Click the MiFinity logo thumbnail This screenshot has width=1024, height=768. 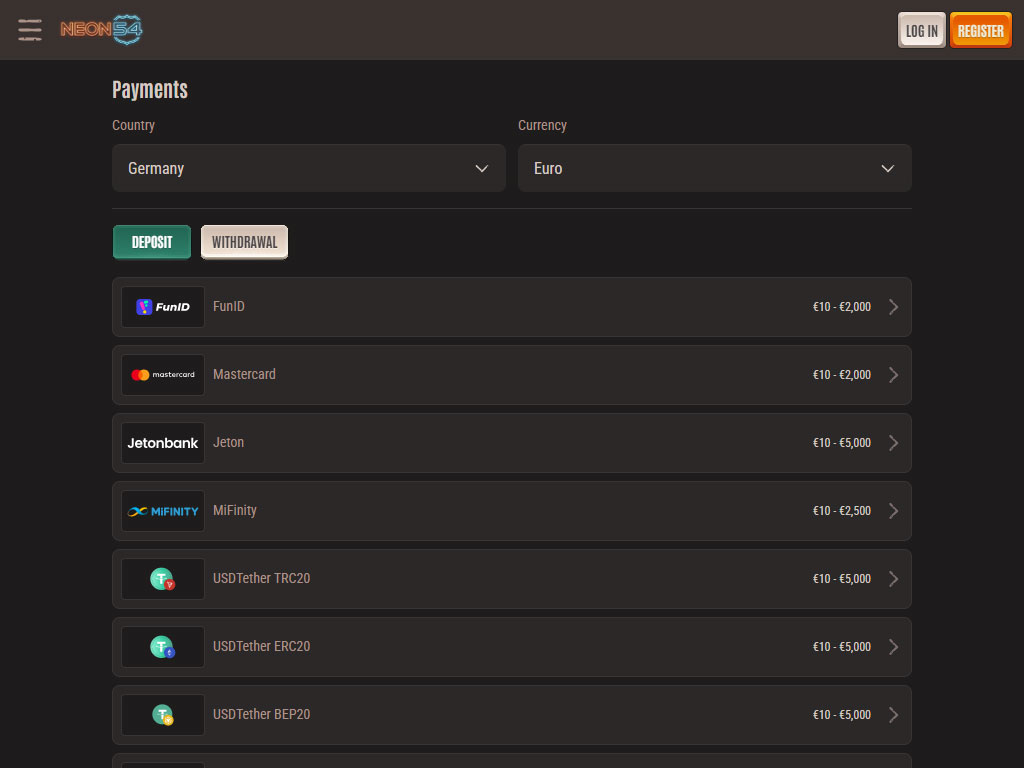pyautogui.click(x=163, y=511)
